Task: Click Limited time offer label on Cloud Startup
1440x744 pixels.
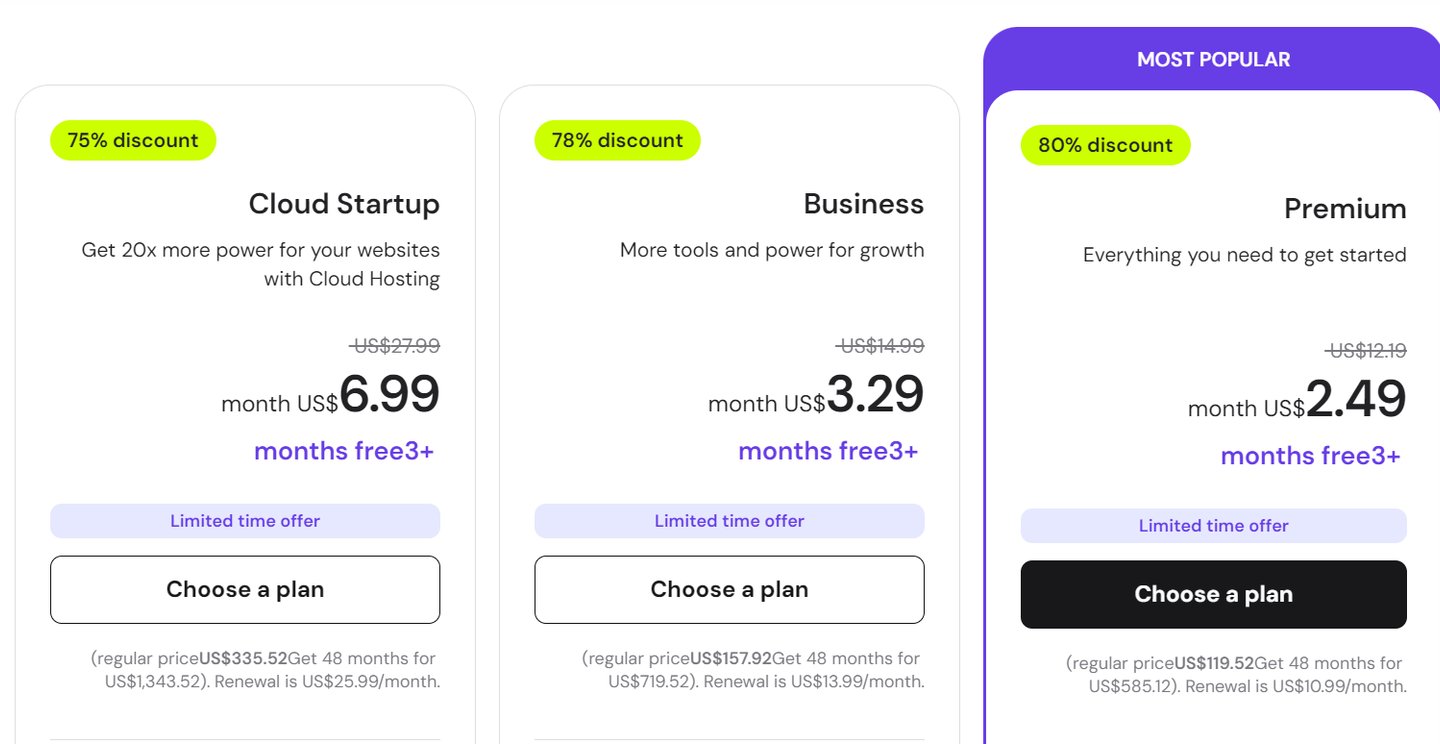Action: pyautogui.click(x=245, y=521)
